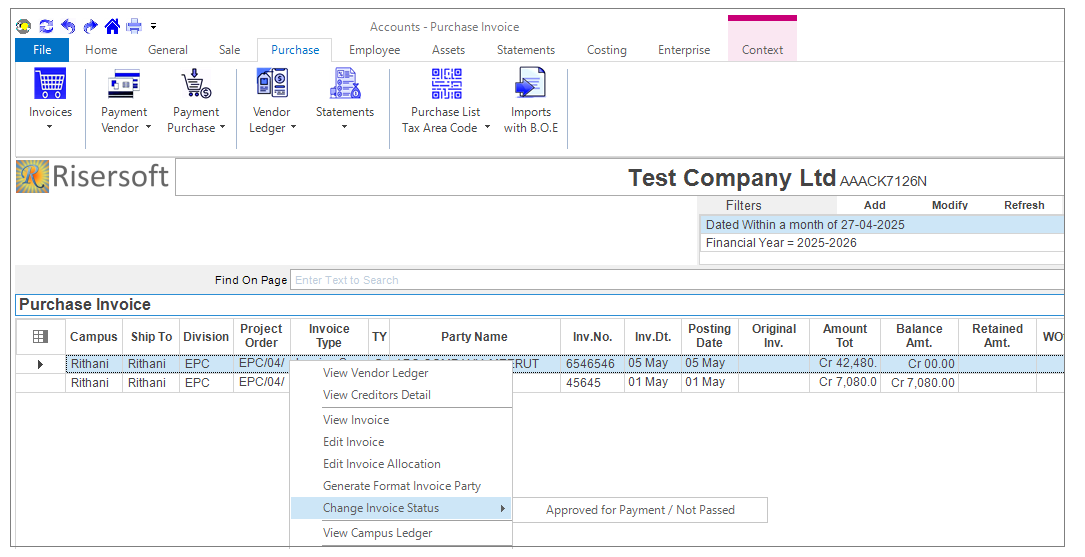1085x557 pixels.
Task: Click the grid column chooser icon
Action: click(x=40, y=337)
